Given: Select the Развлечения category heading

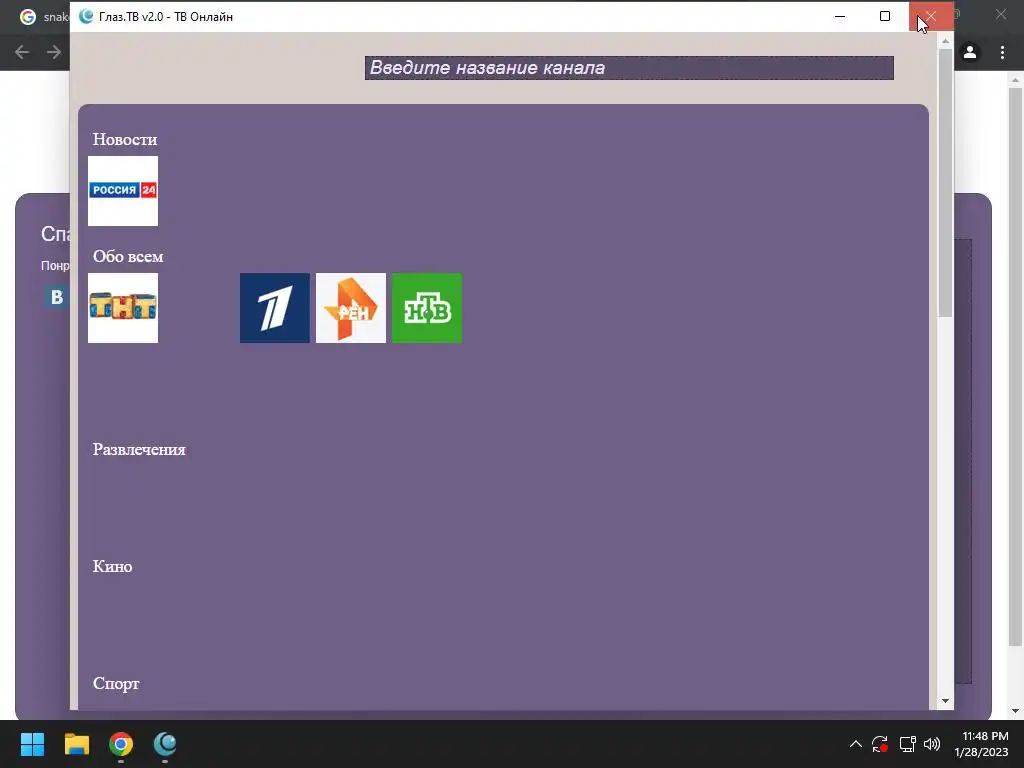Looking at the screenshot, I should tap(139, 449).
